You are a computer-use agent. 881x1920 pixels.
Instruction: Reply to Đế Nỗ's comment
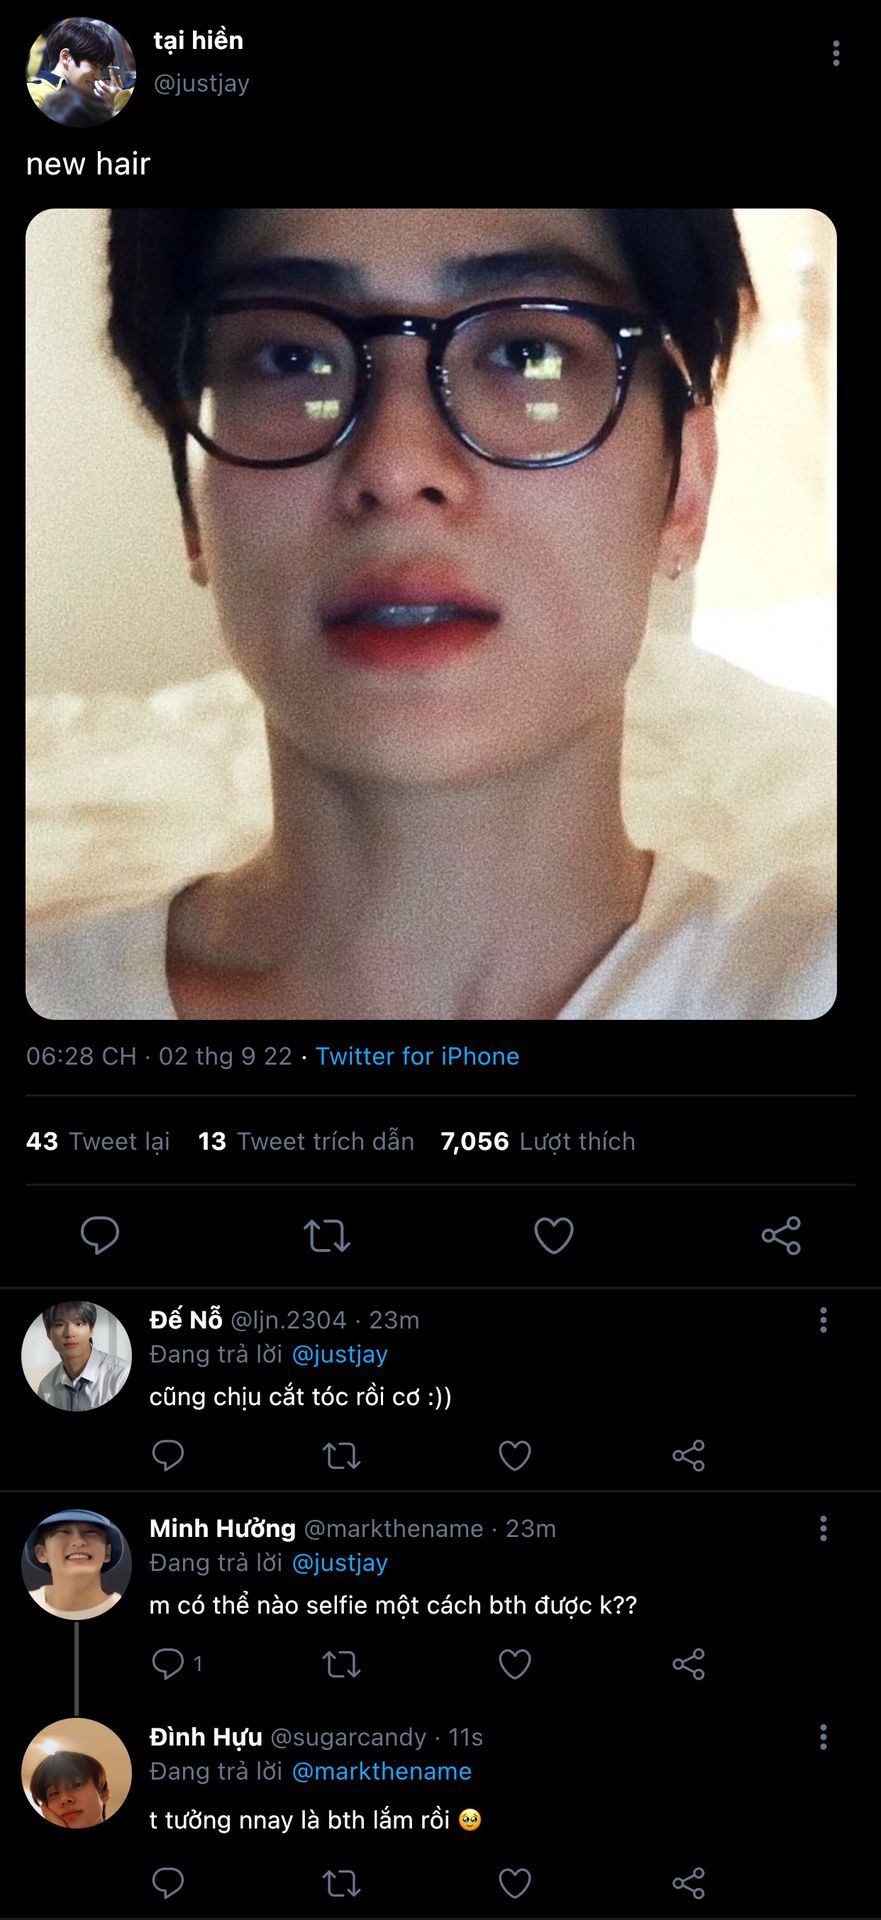pos(168,1455)
